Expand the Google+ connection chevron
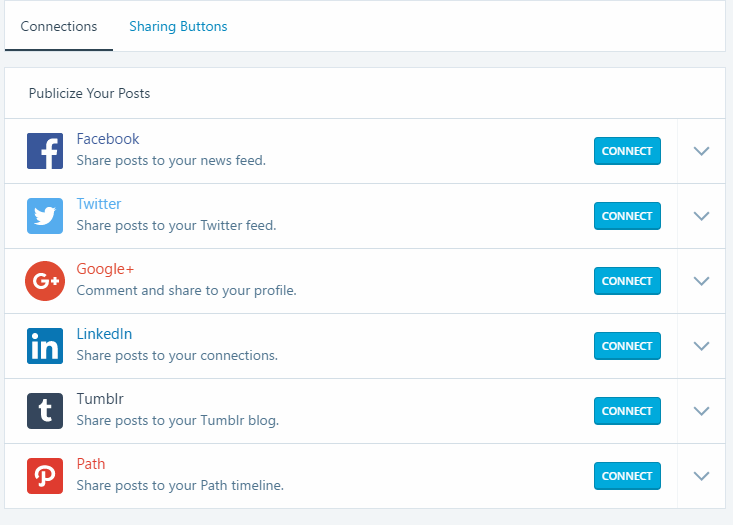This screenshot has height=525, width=733. coord(701,281)
